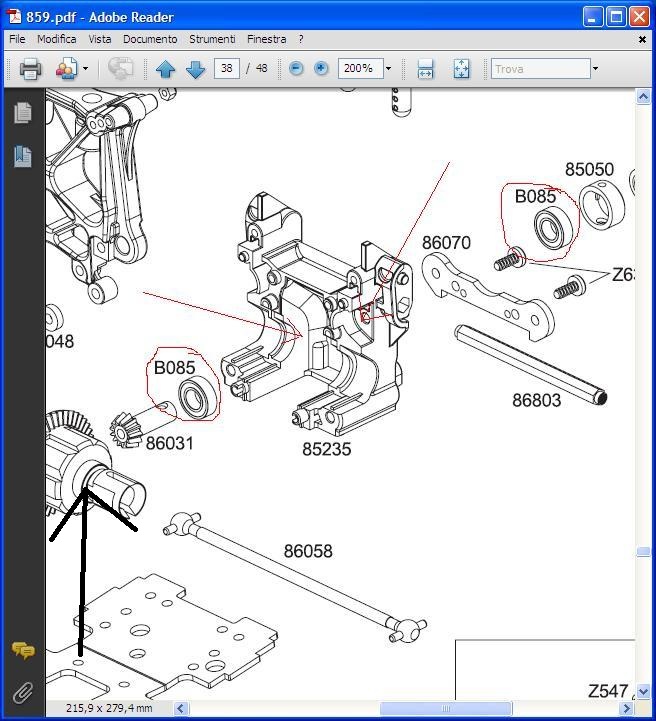Viewport: 656px width, 721px height.
Task: Click the Trova search text box
Action: 540,69
